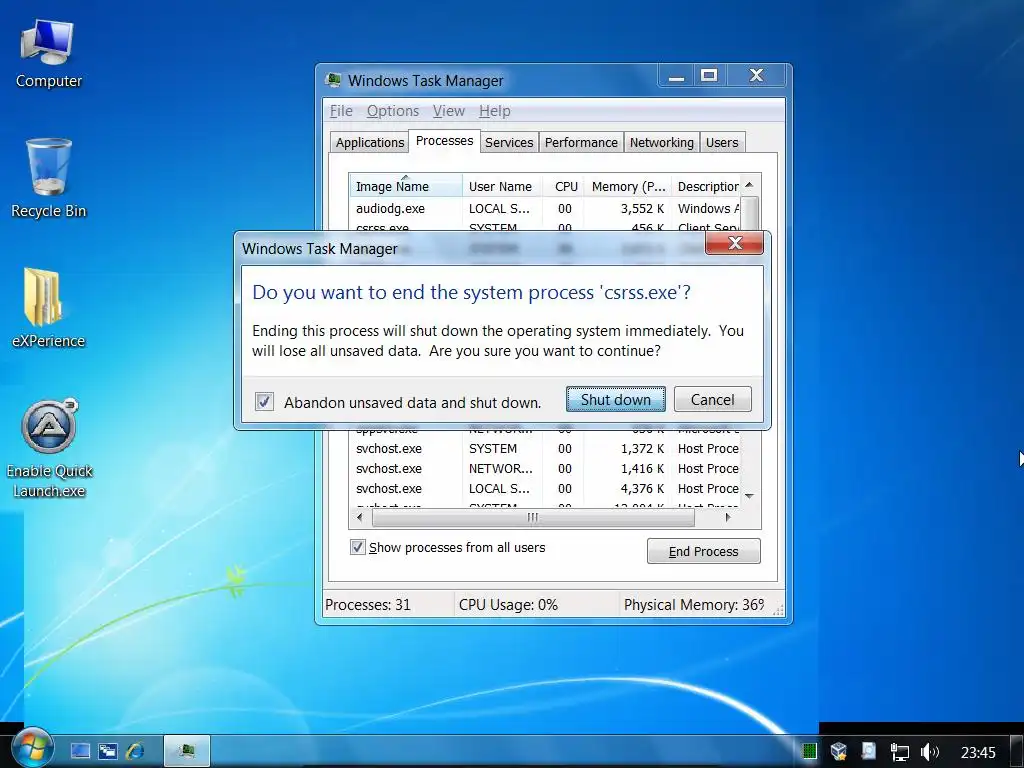Open the Start menu orb
The image size is (1024, 768).
pyautogui.click(x=31, y=748)
